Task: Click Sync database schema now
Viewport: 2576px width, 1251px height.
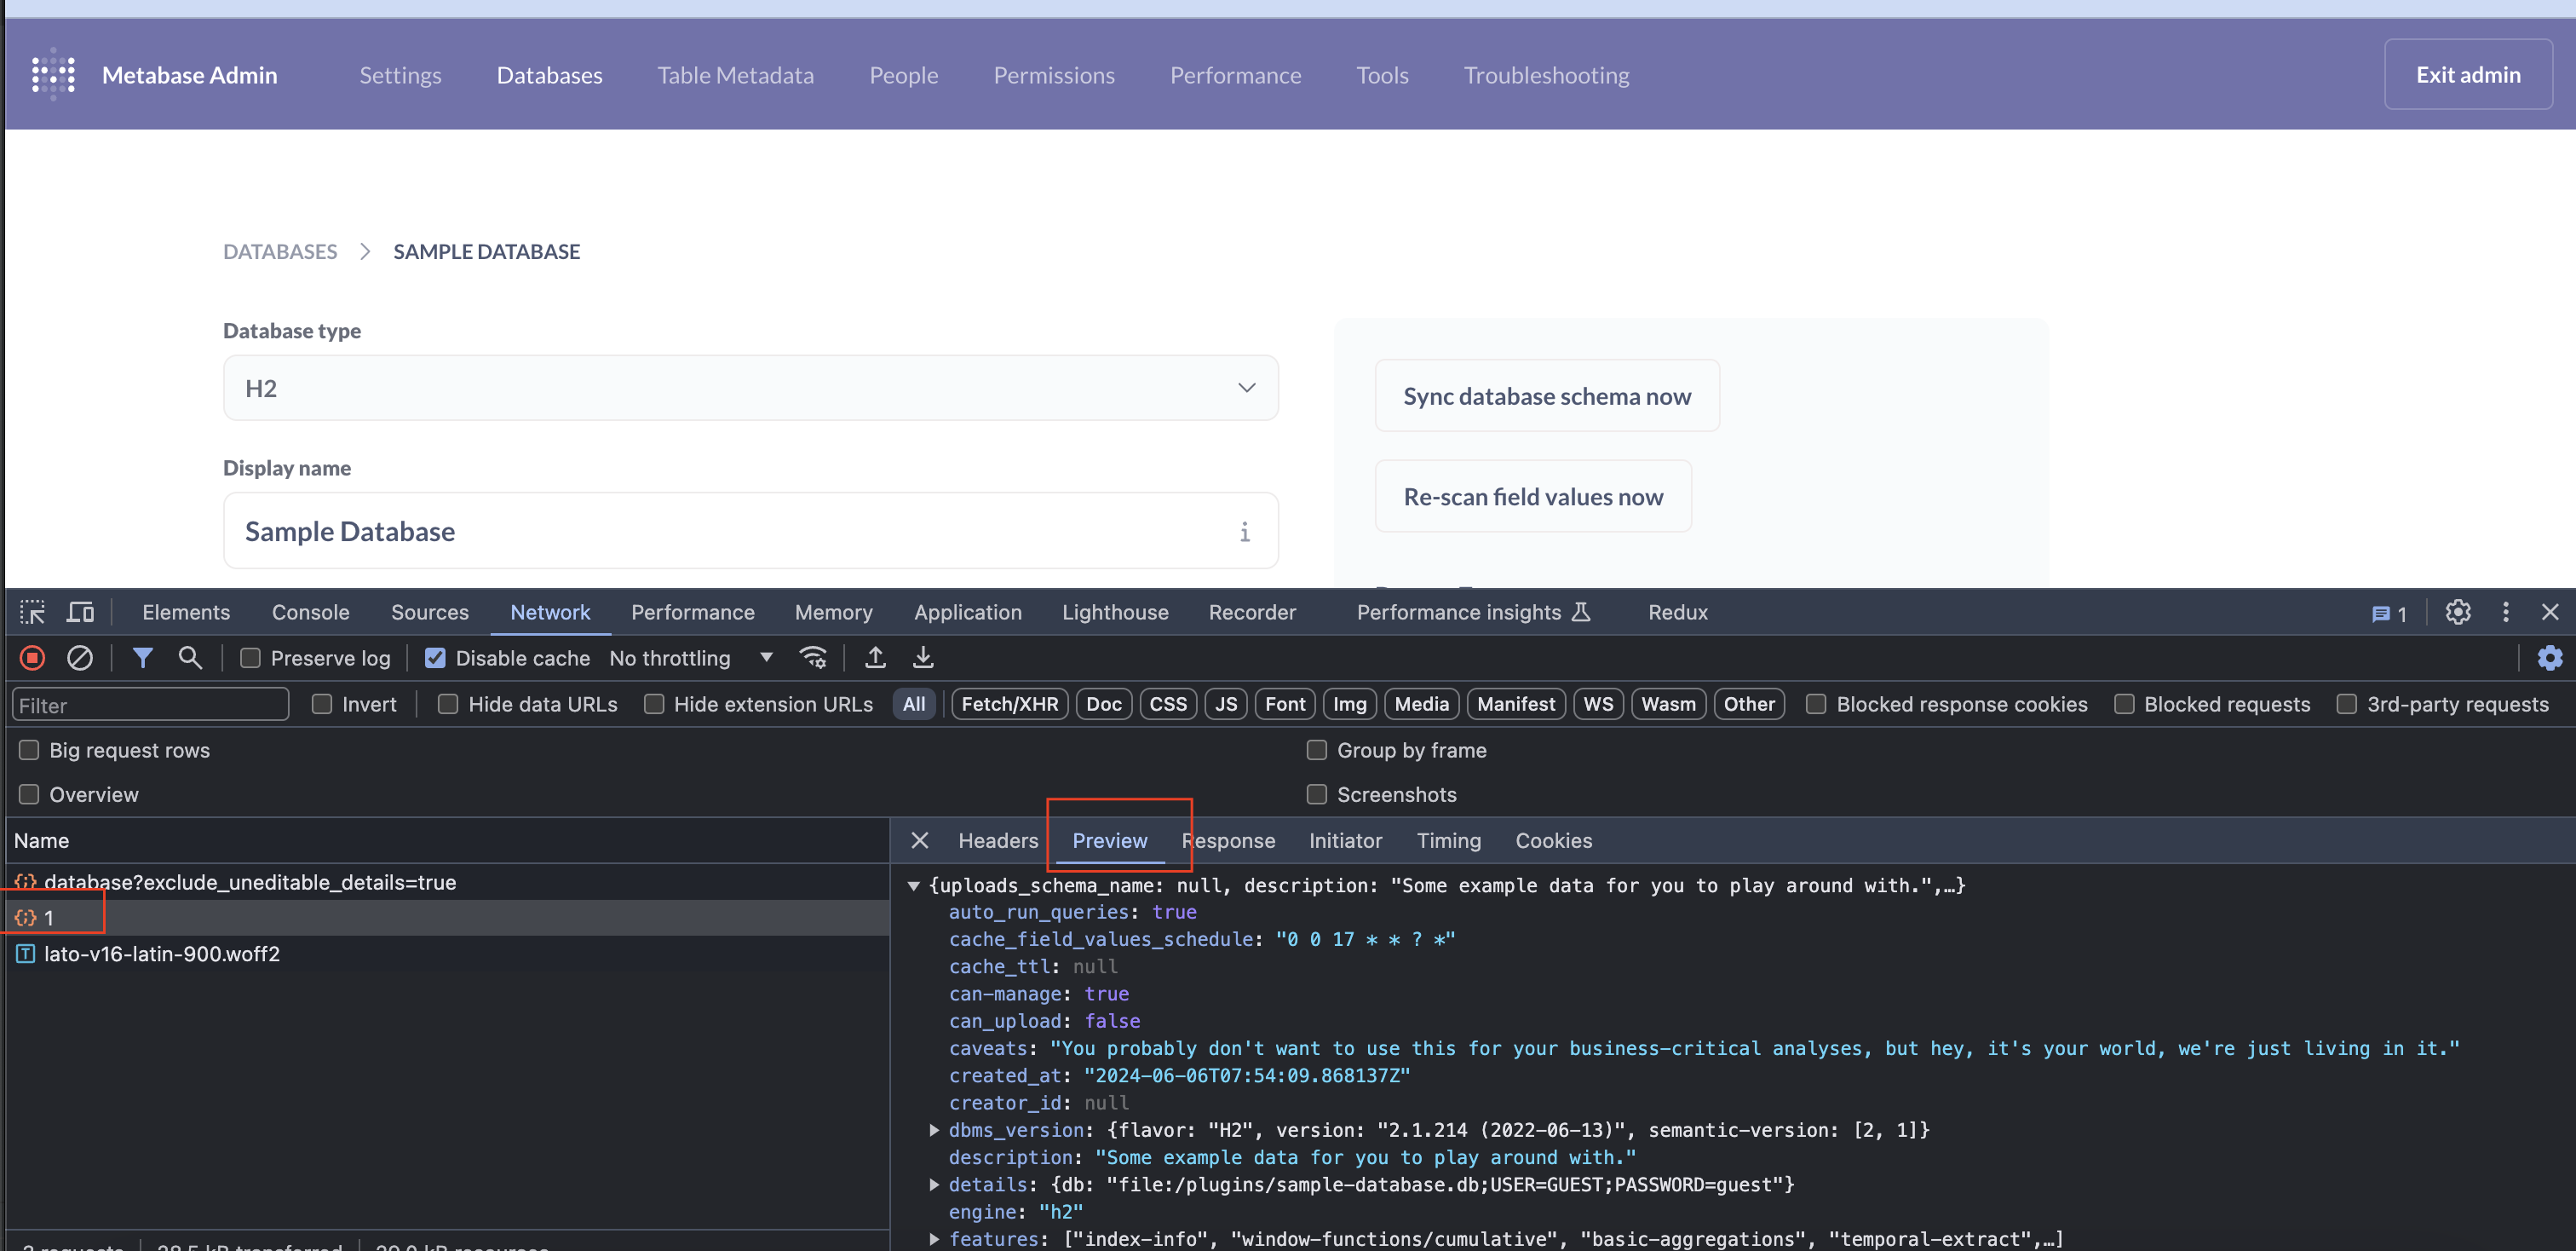Action: (x=1547, y=396)
